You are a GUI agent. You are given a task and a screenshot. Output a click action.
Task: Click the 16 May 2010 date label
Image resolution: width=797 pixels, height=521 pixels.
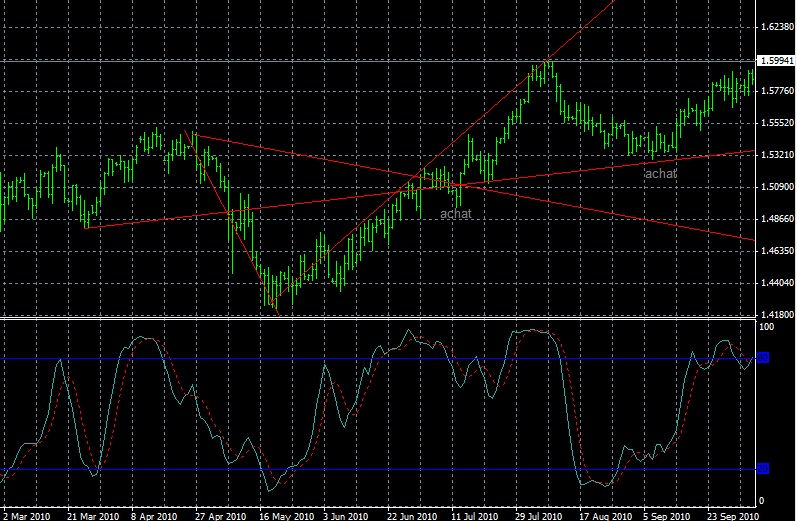pos(287,516)
